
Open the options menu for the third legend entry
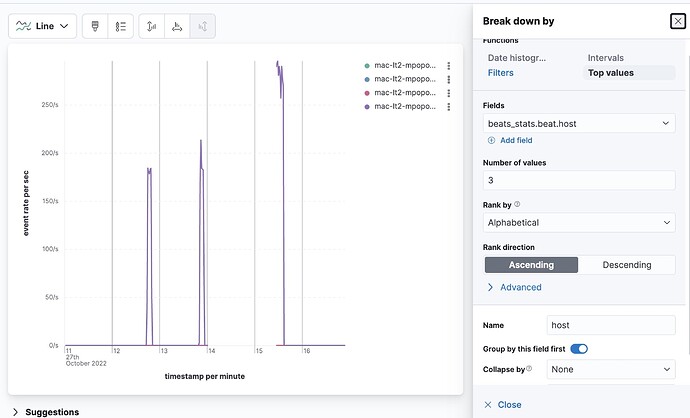[x=448, y=93]
